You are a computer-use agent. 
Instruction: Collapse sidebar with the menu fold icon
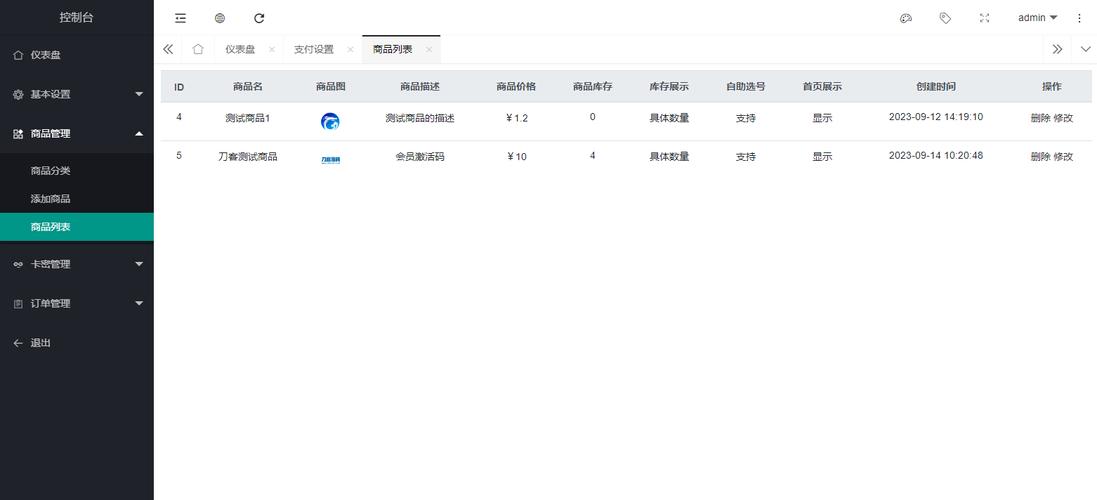pos(181,18)
